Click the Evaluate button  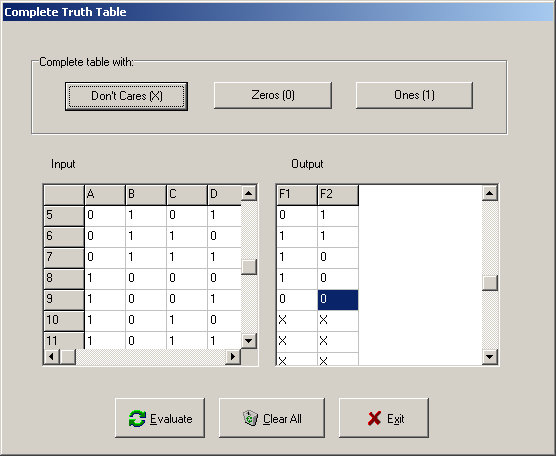point(160,418)
